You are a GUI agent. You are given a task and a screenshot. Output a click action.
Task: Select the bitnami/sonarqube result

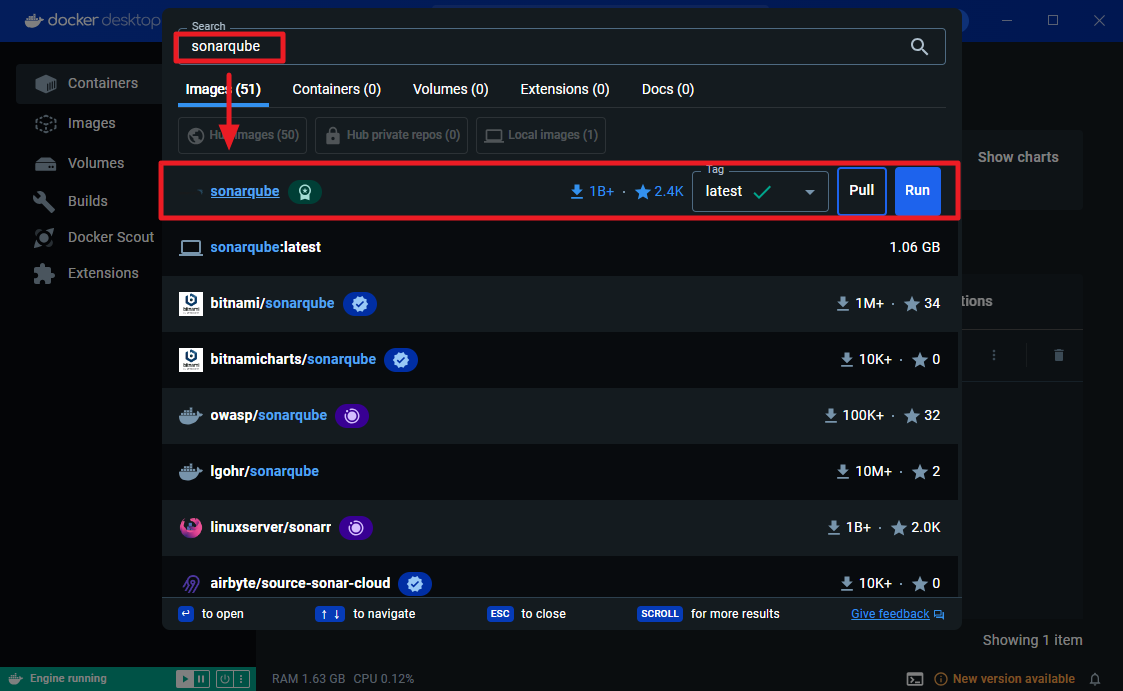click(x=560, y=304)
